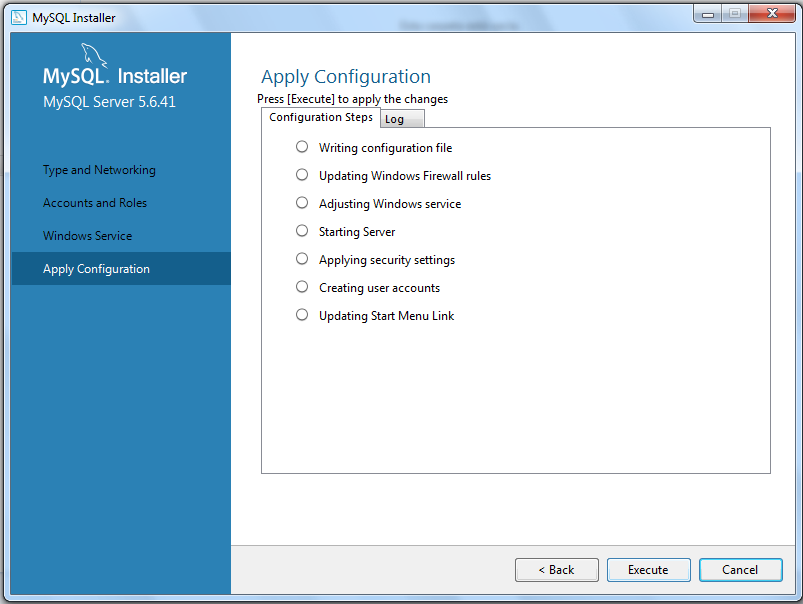
Task: Click the 'Writing configuration file' text
Action: [x=386, y=148]
